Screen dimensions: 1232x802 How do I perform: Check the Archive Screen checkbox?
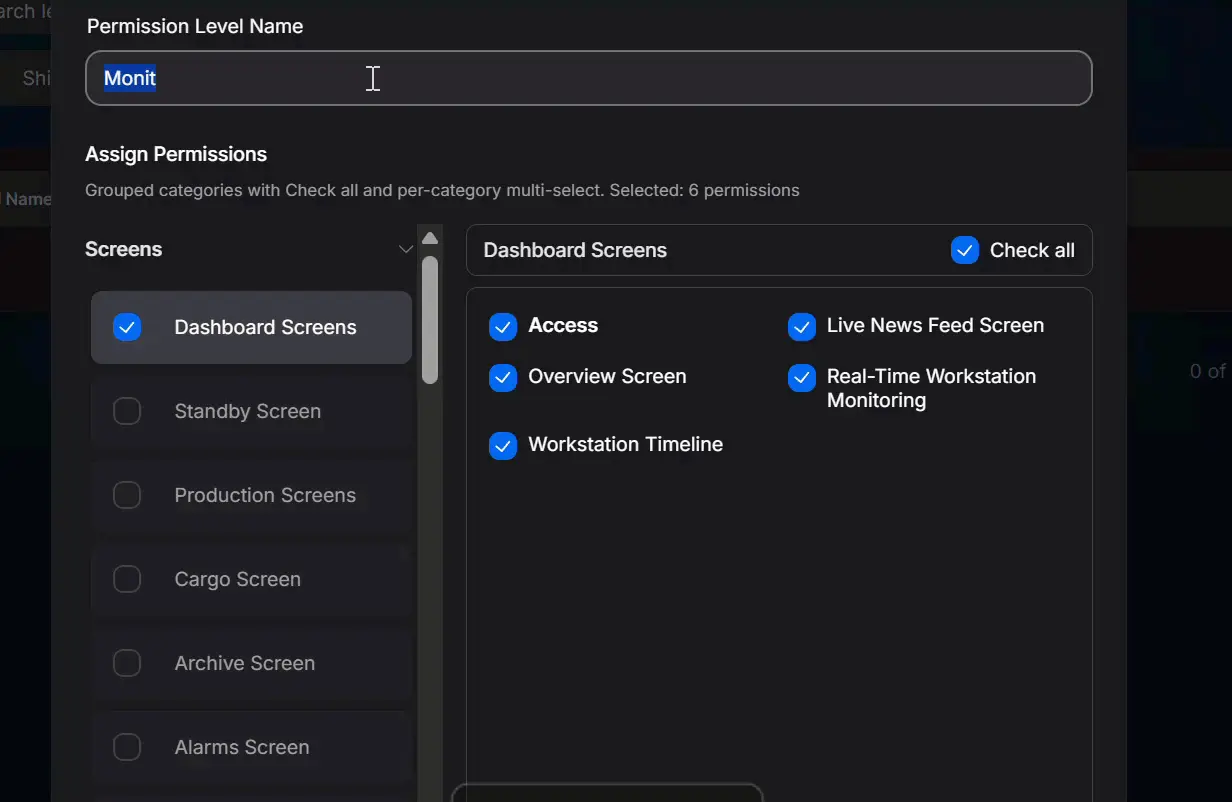[x=127, y=663]
